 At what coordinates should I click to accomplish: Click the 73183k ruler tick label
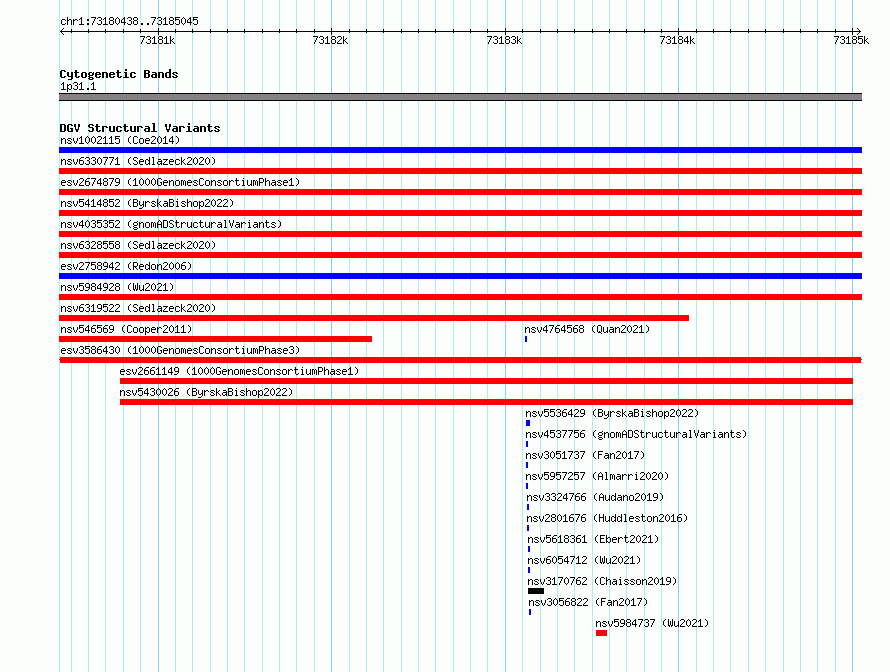click(x=504, y=40)
